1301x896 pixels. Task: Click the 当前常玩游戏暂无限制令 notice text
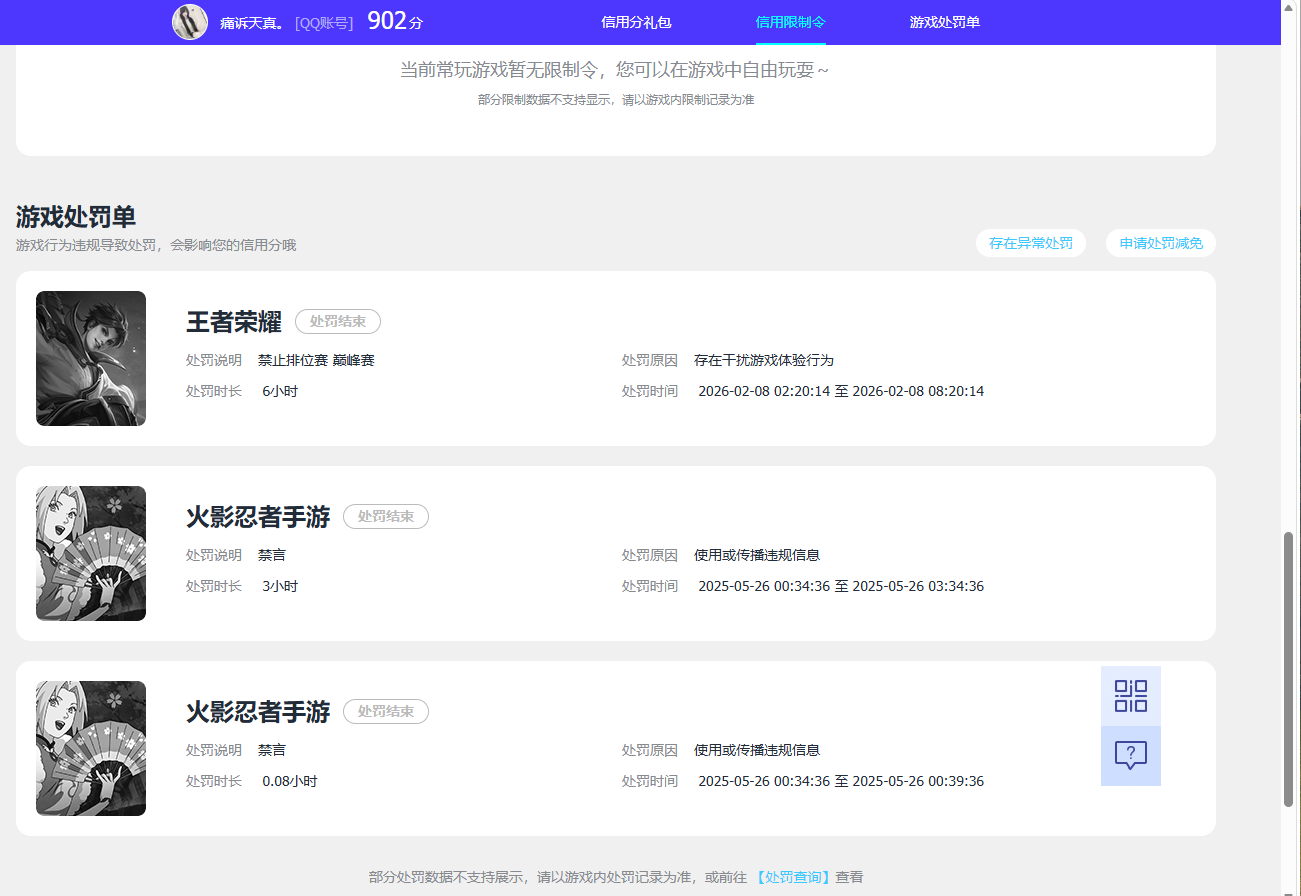pyautogui.click(x=615, y=70)
